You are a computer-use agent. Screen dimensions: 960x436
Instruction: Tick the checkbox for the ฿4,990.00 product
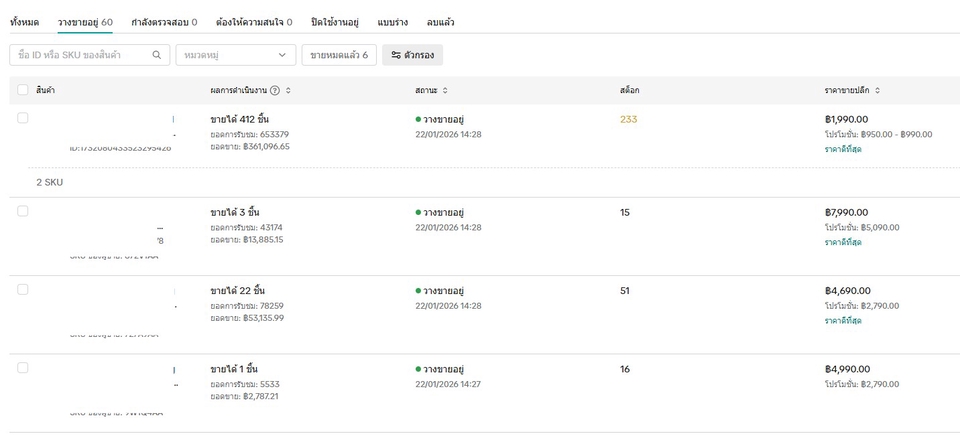tap(23, 368)
